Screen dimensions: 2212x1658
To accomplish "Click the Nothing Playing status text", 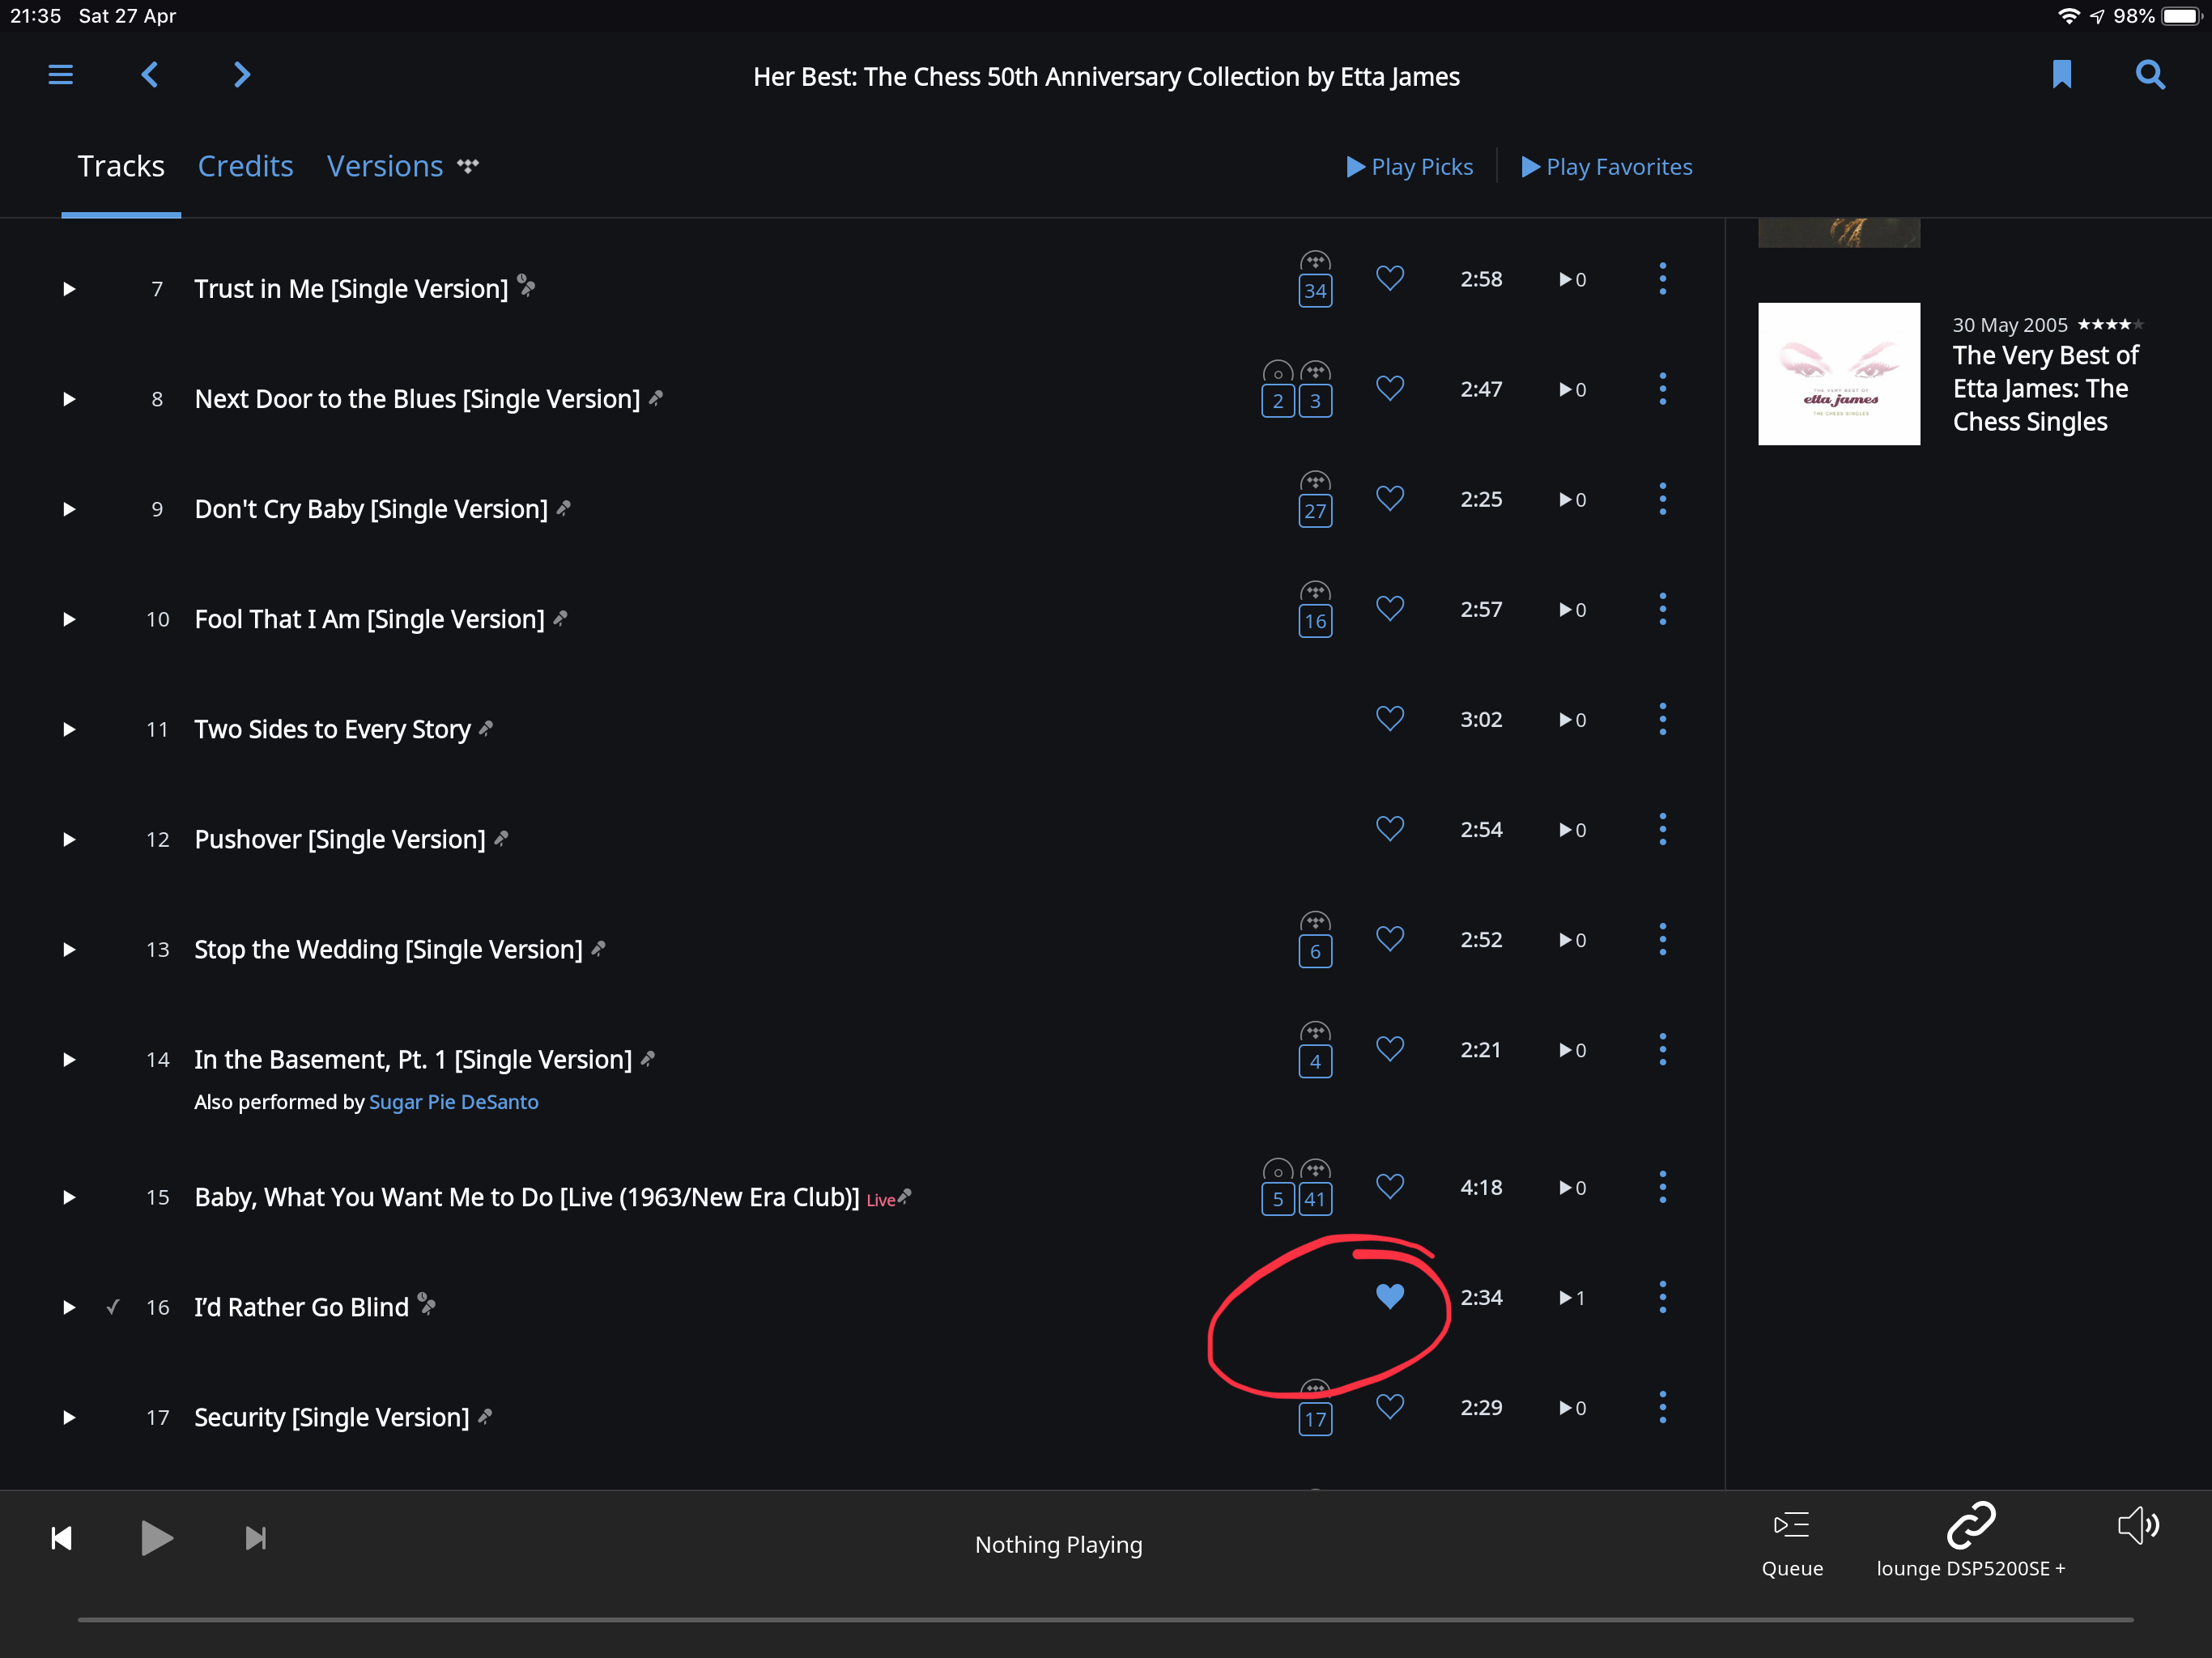I will click(x=1059, y=1545).
